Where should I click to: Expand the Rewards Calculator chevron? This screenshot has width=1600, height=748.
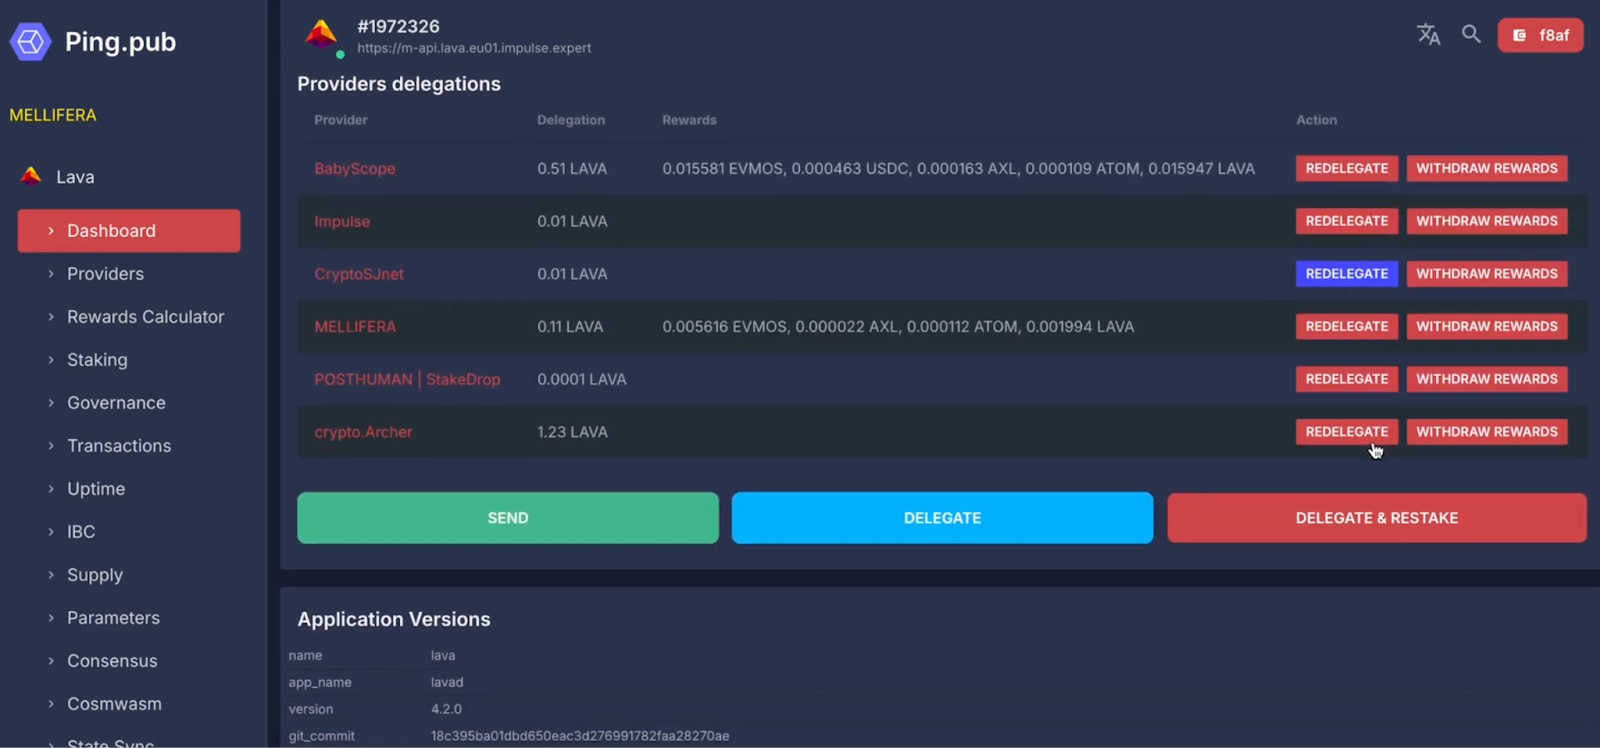click(x=51, y=317)
